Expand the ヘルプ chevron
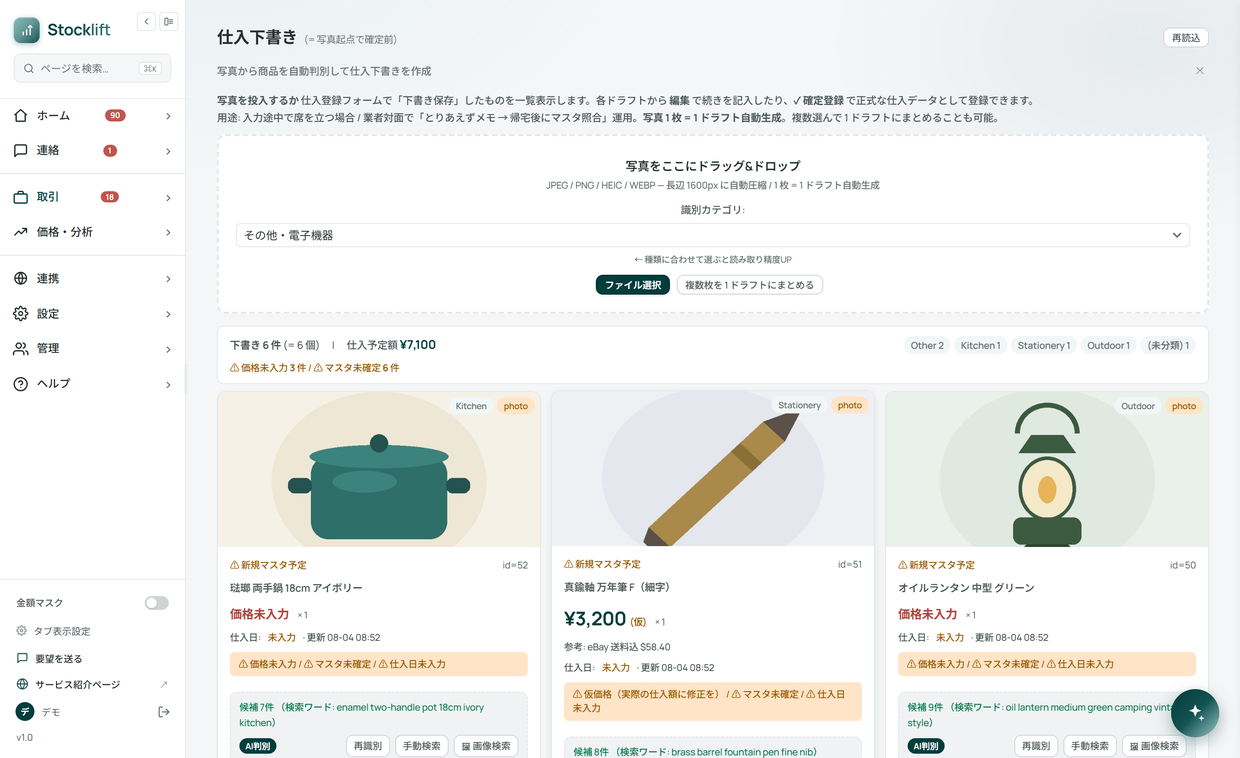Screen dimensions: 1240x758 (x=168, y=384)
